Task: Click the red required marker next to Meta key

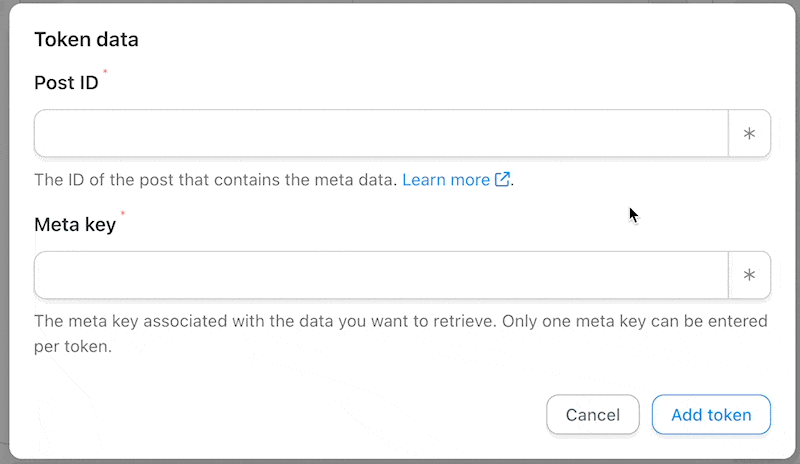Action: click(122, 214)
